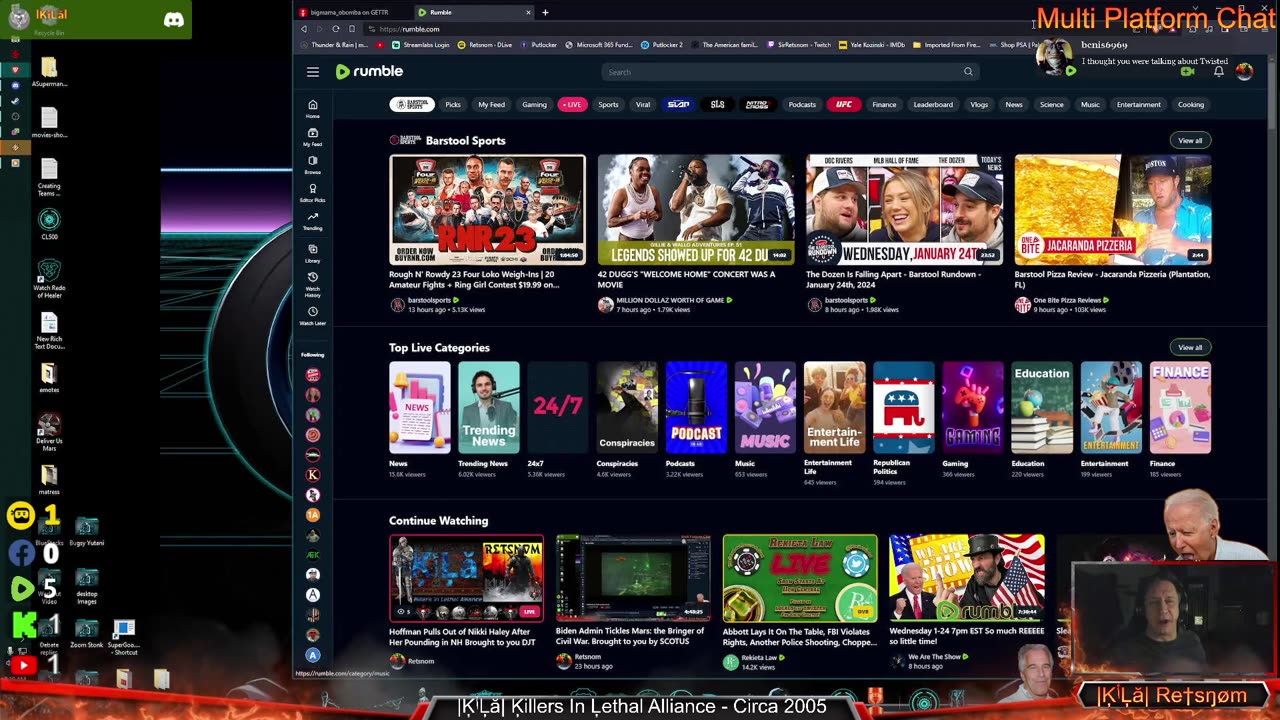Open Browse in the sidebar

[313, 164]
